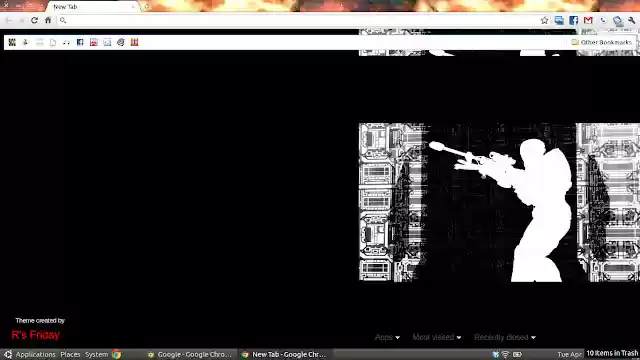Screen dimensions: 640x360
Task: Go forward using the forward arrow
Action: 22,20
